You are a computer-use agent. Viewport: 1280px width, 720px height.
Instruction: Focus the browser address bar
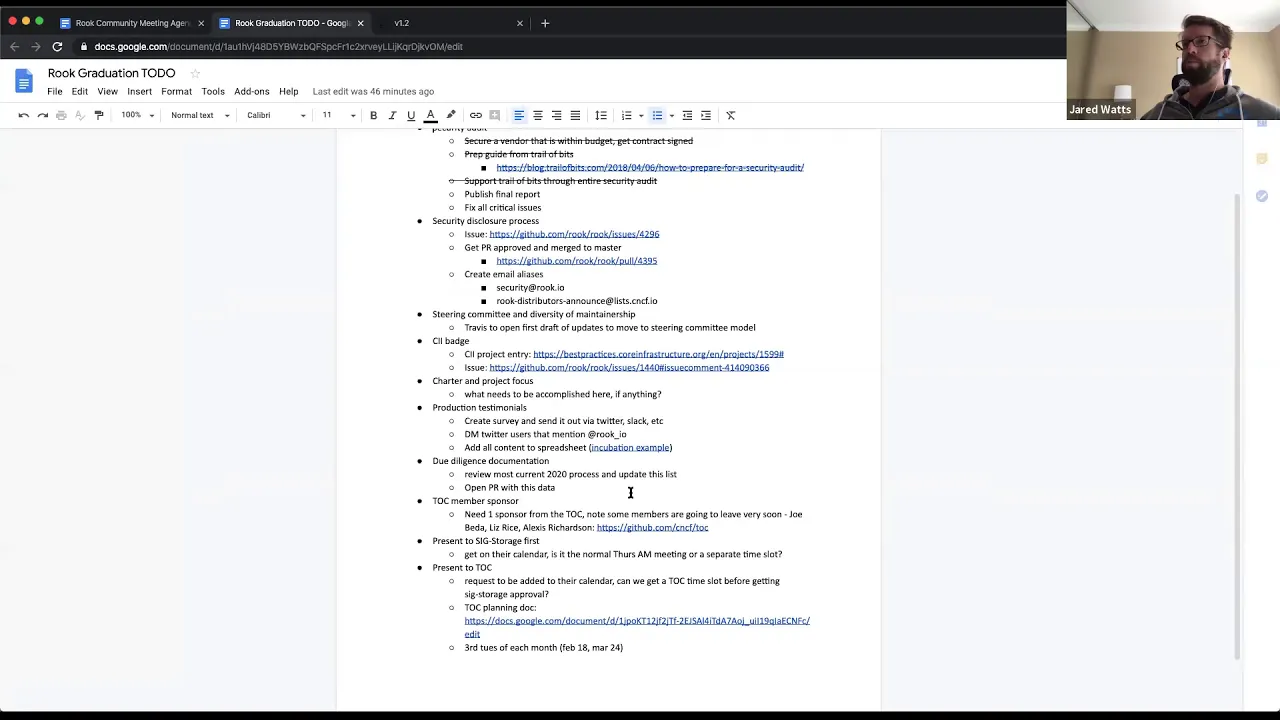570,46
